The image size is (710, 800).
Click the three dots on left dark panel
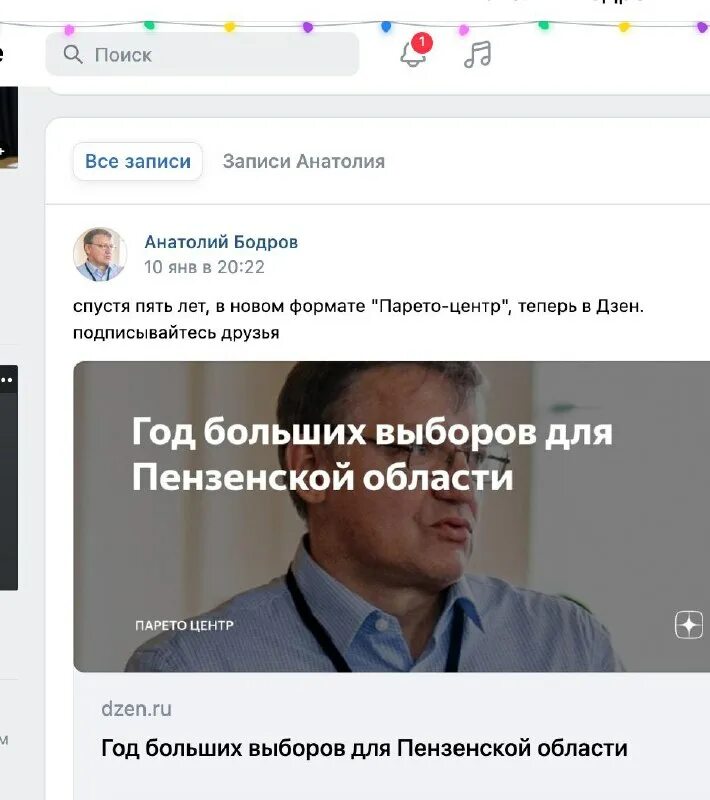tap(7, 380)
